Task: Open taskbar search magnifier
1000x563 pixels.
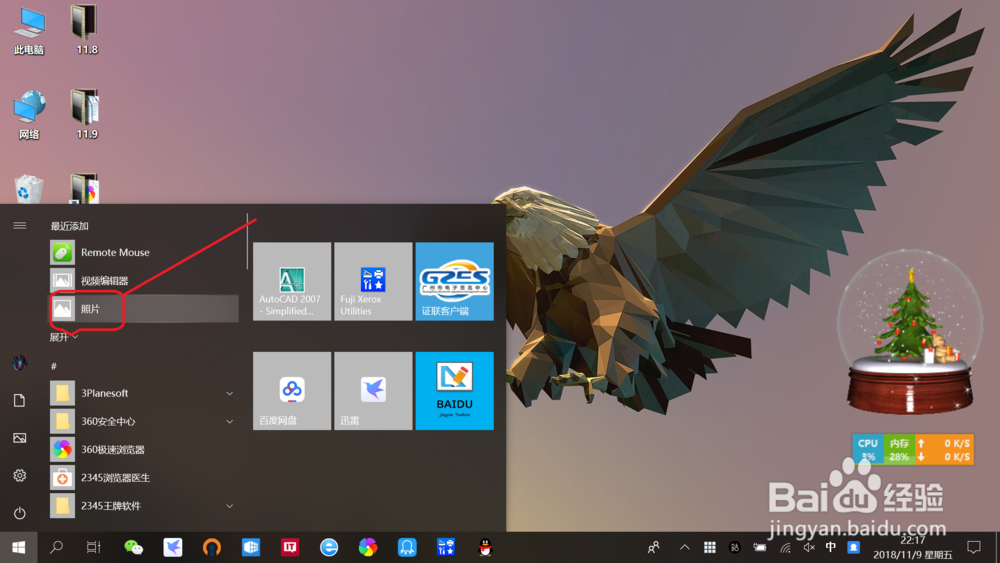Action: 56,547
